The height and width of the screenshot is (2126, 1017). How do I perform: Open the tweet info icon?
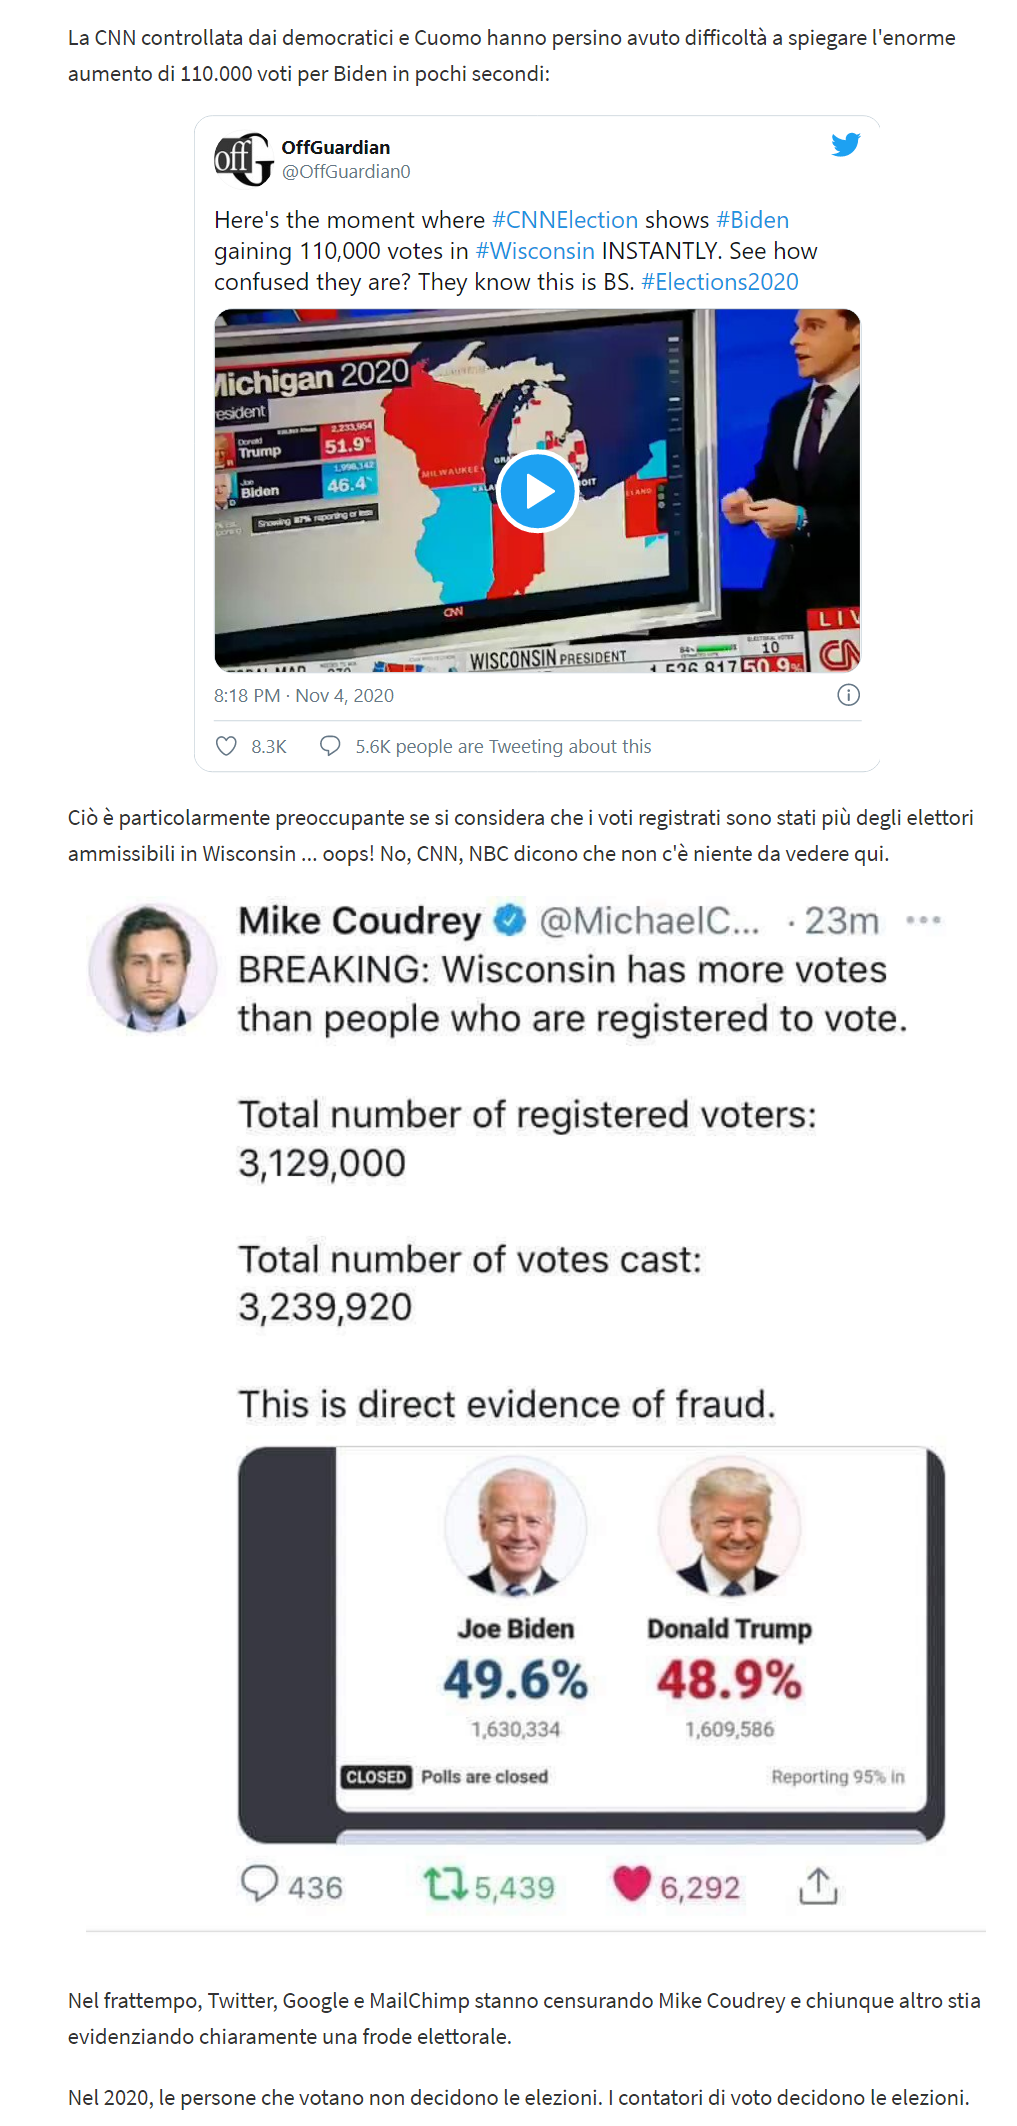pyautogui.click(x=848, y=695)
